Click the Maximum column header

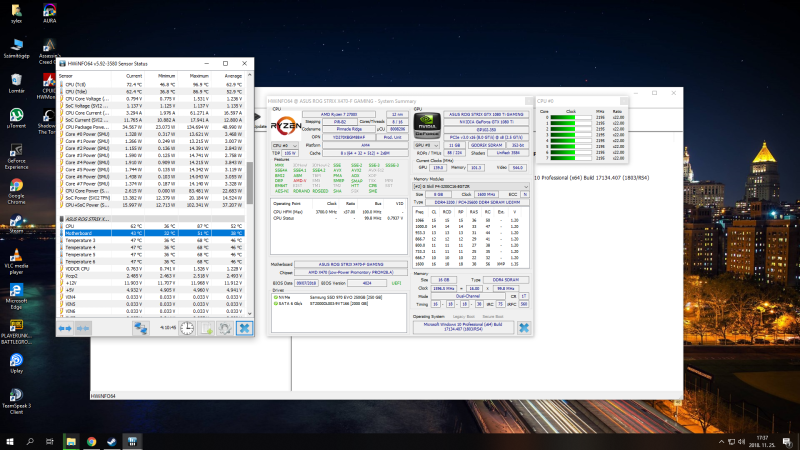click(199, 76)
